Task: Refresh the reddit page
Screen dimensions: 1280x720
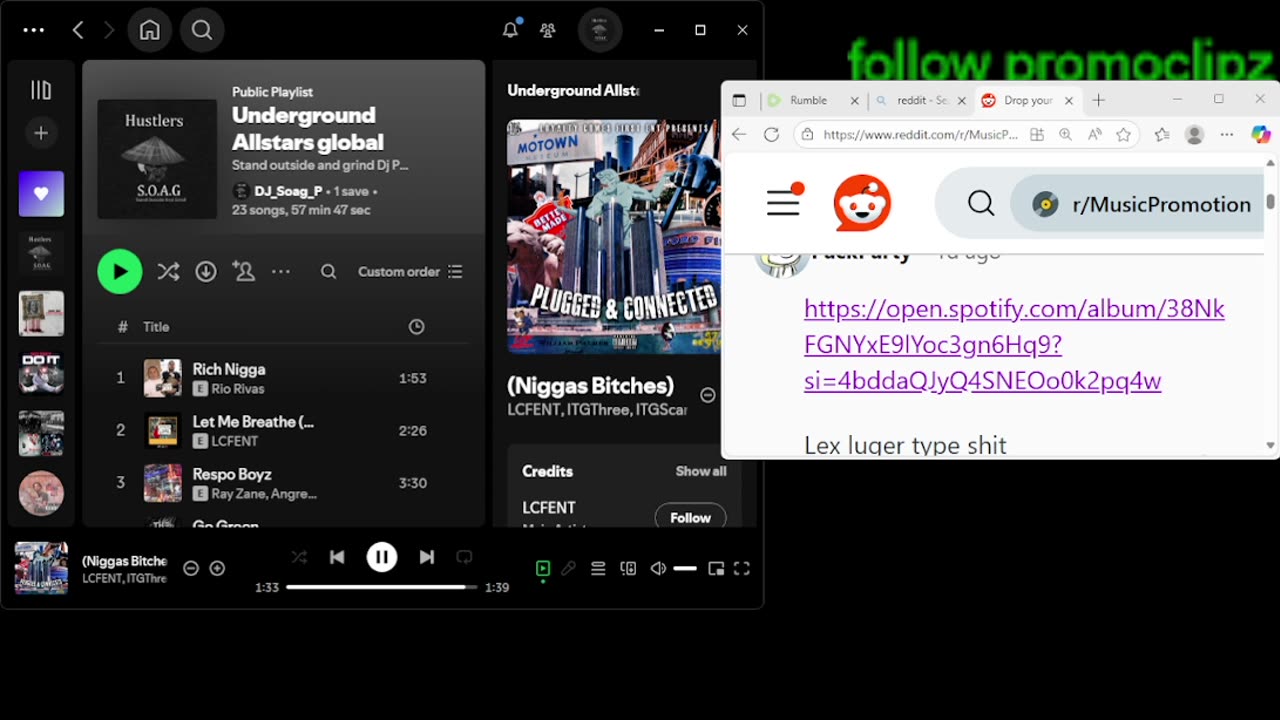Action: point(771,134)
